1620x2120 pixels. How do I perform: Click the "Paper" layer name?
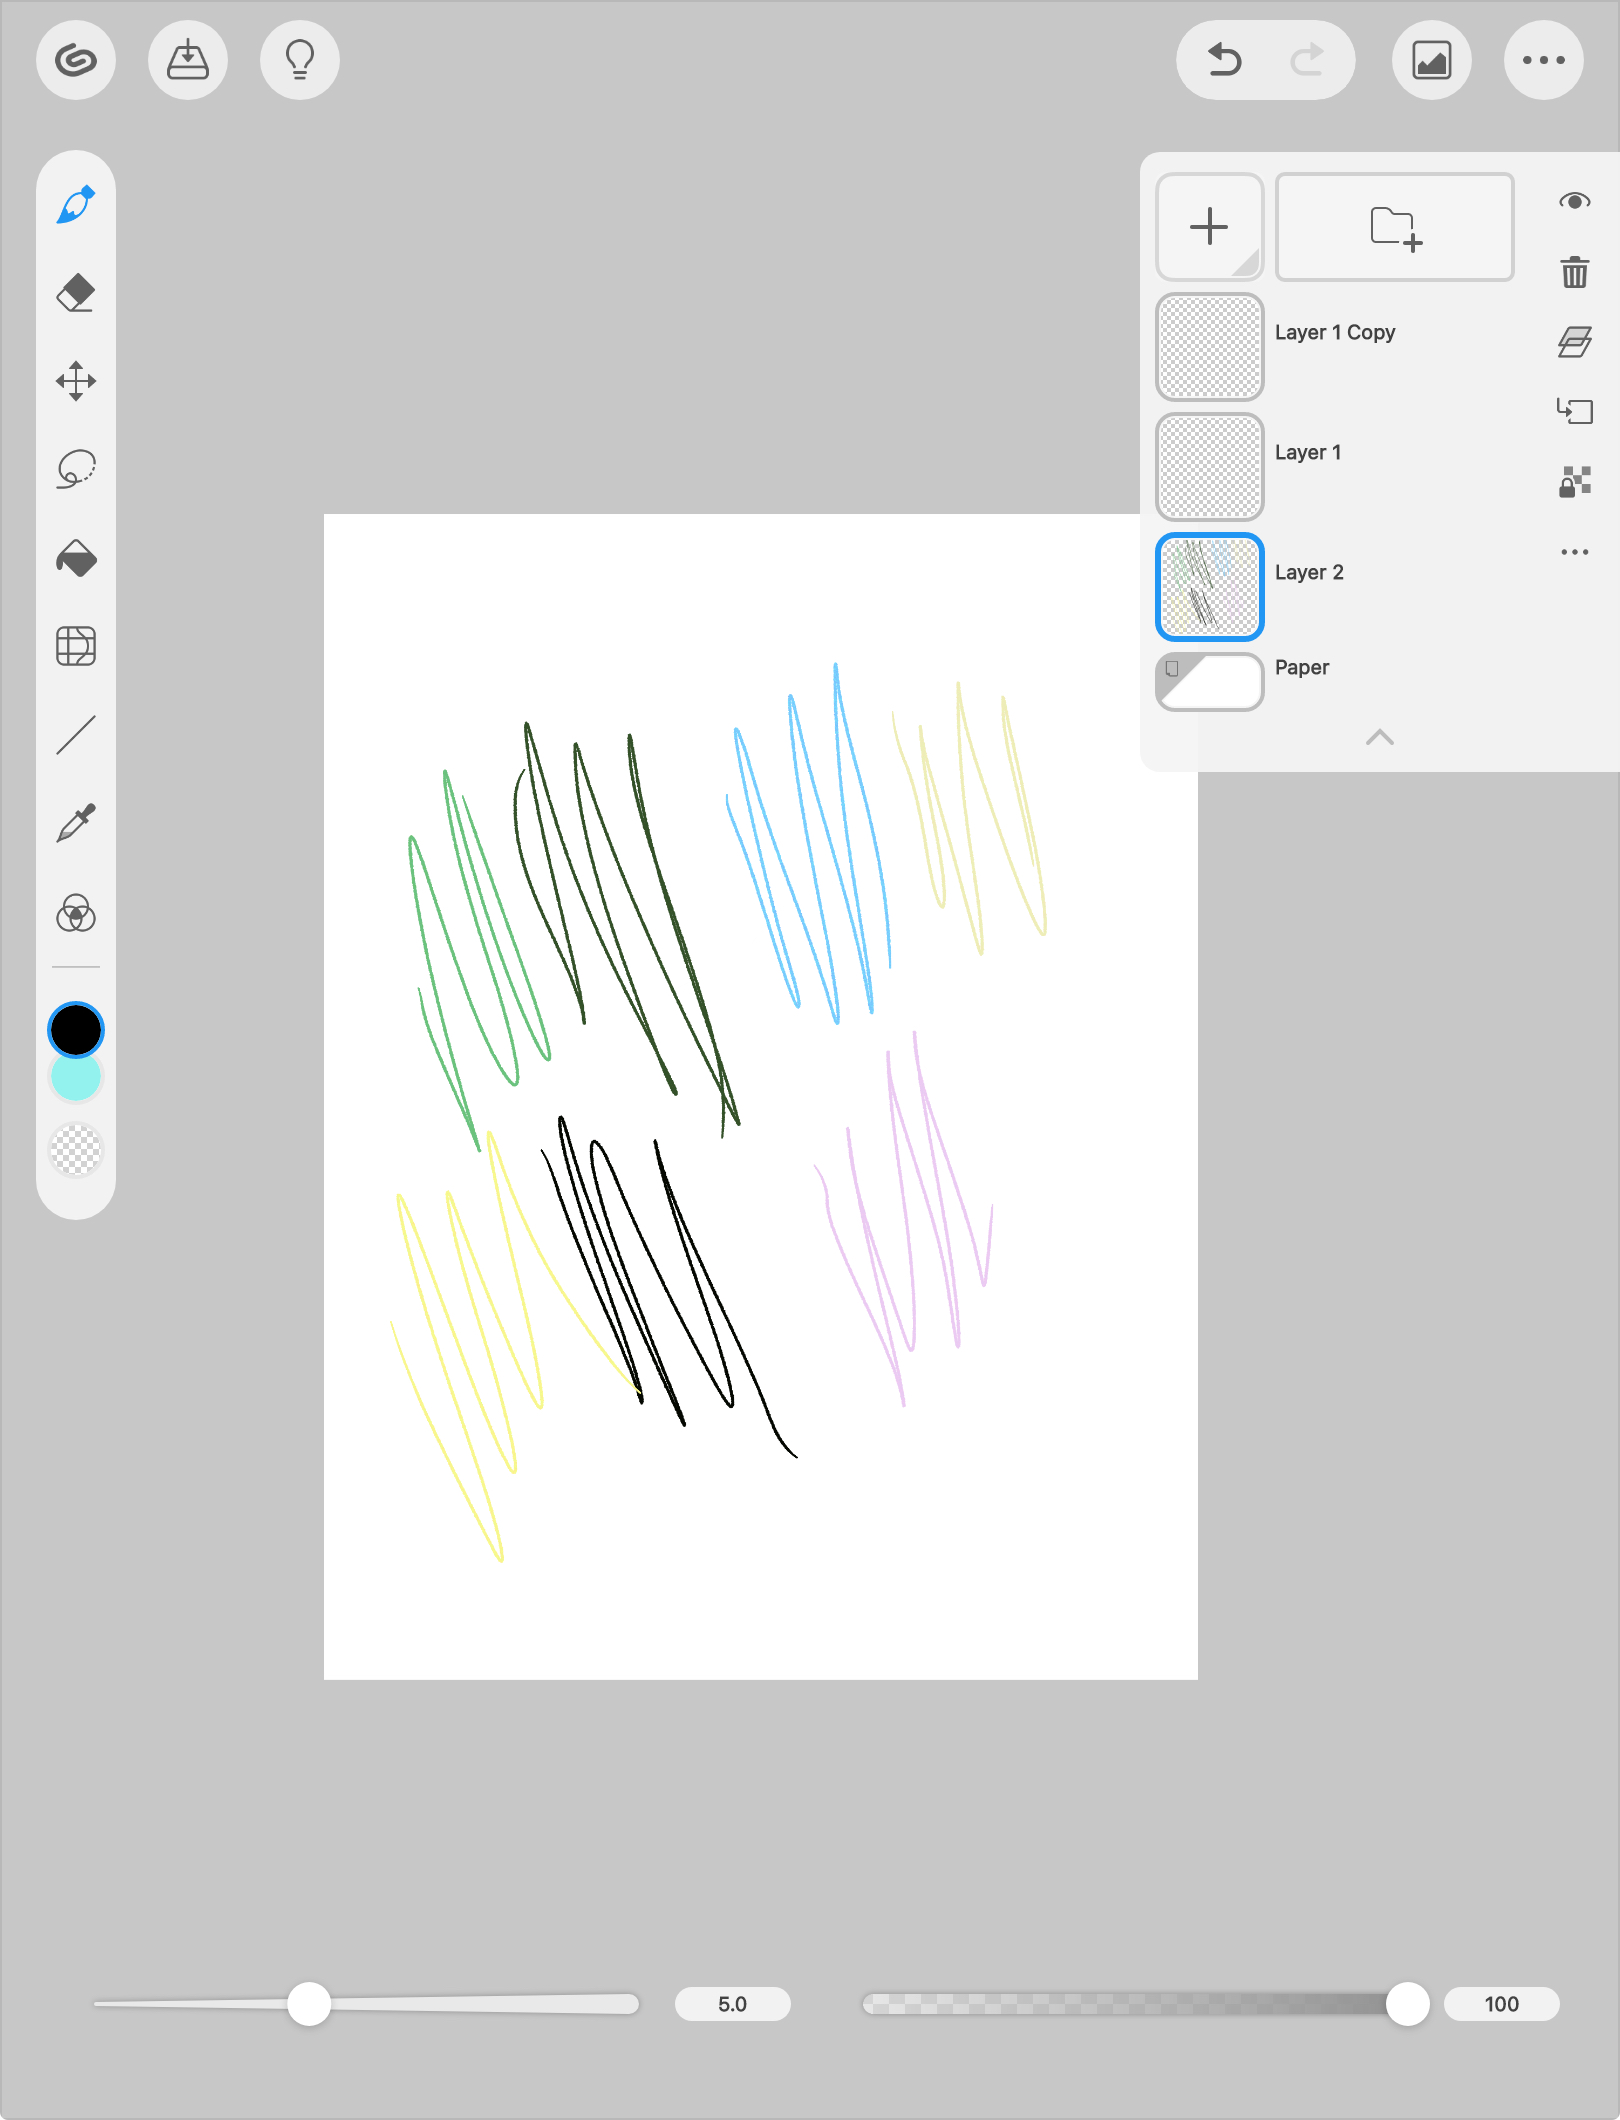[x=1302, y=667]
